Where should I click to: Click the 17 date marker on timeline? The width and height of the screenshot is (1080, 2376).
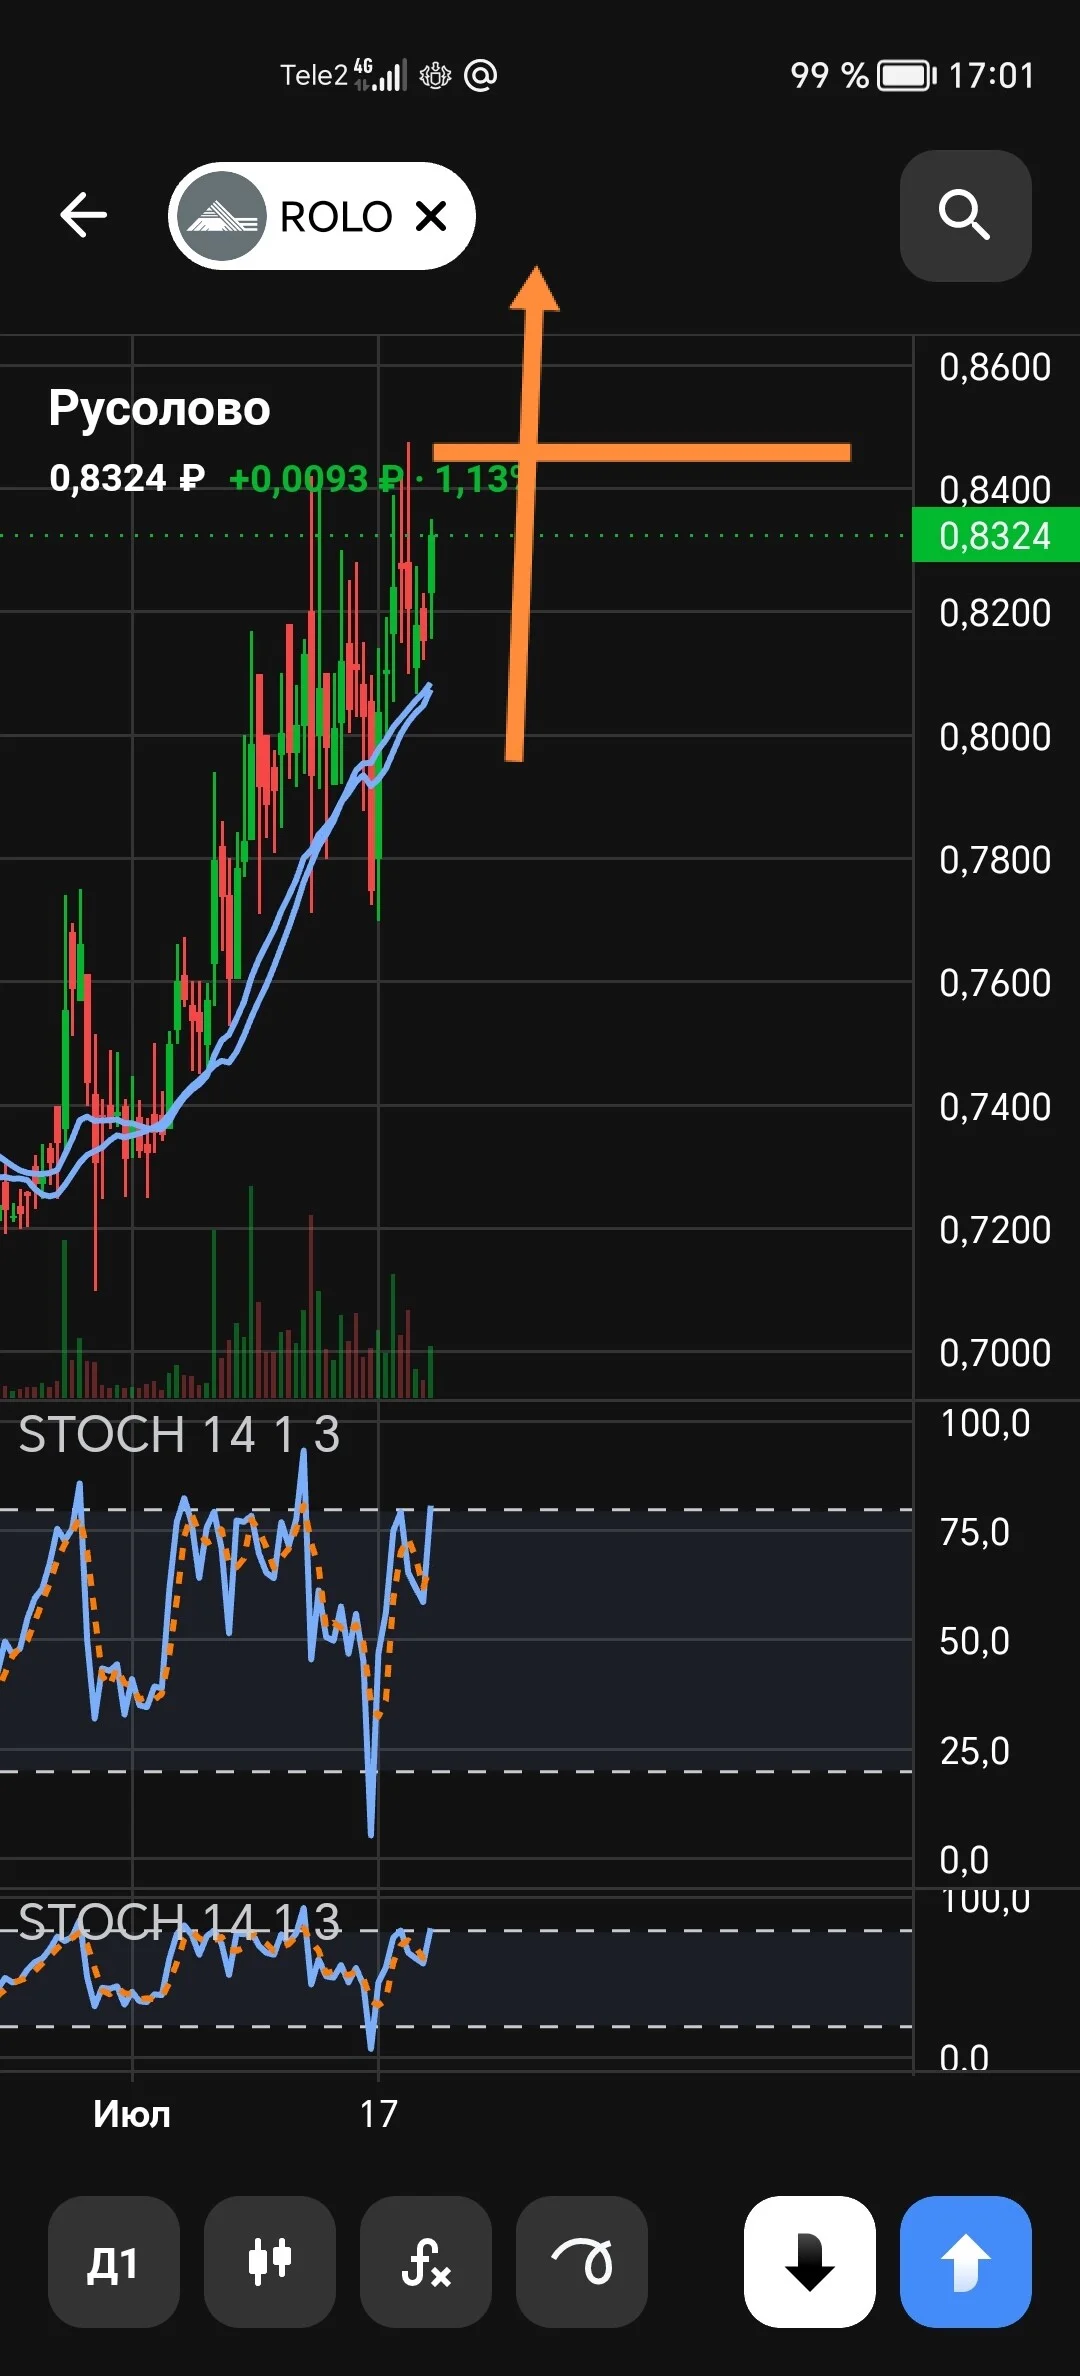click(379, 2113)
